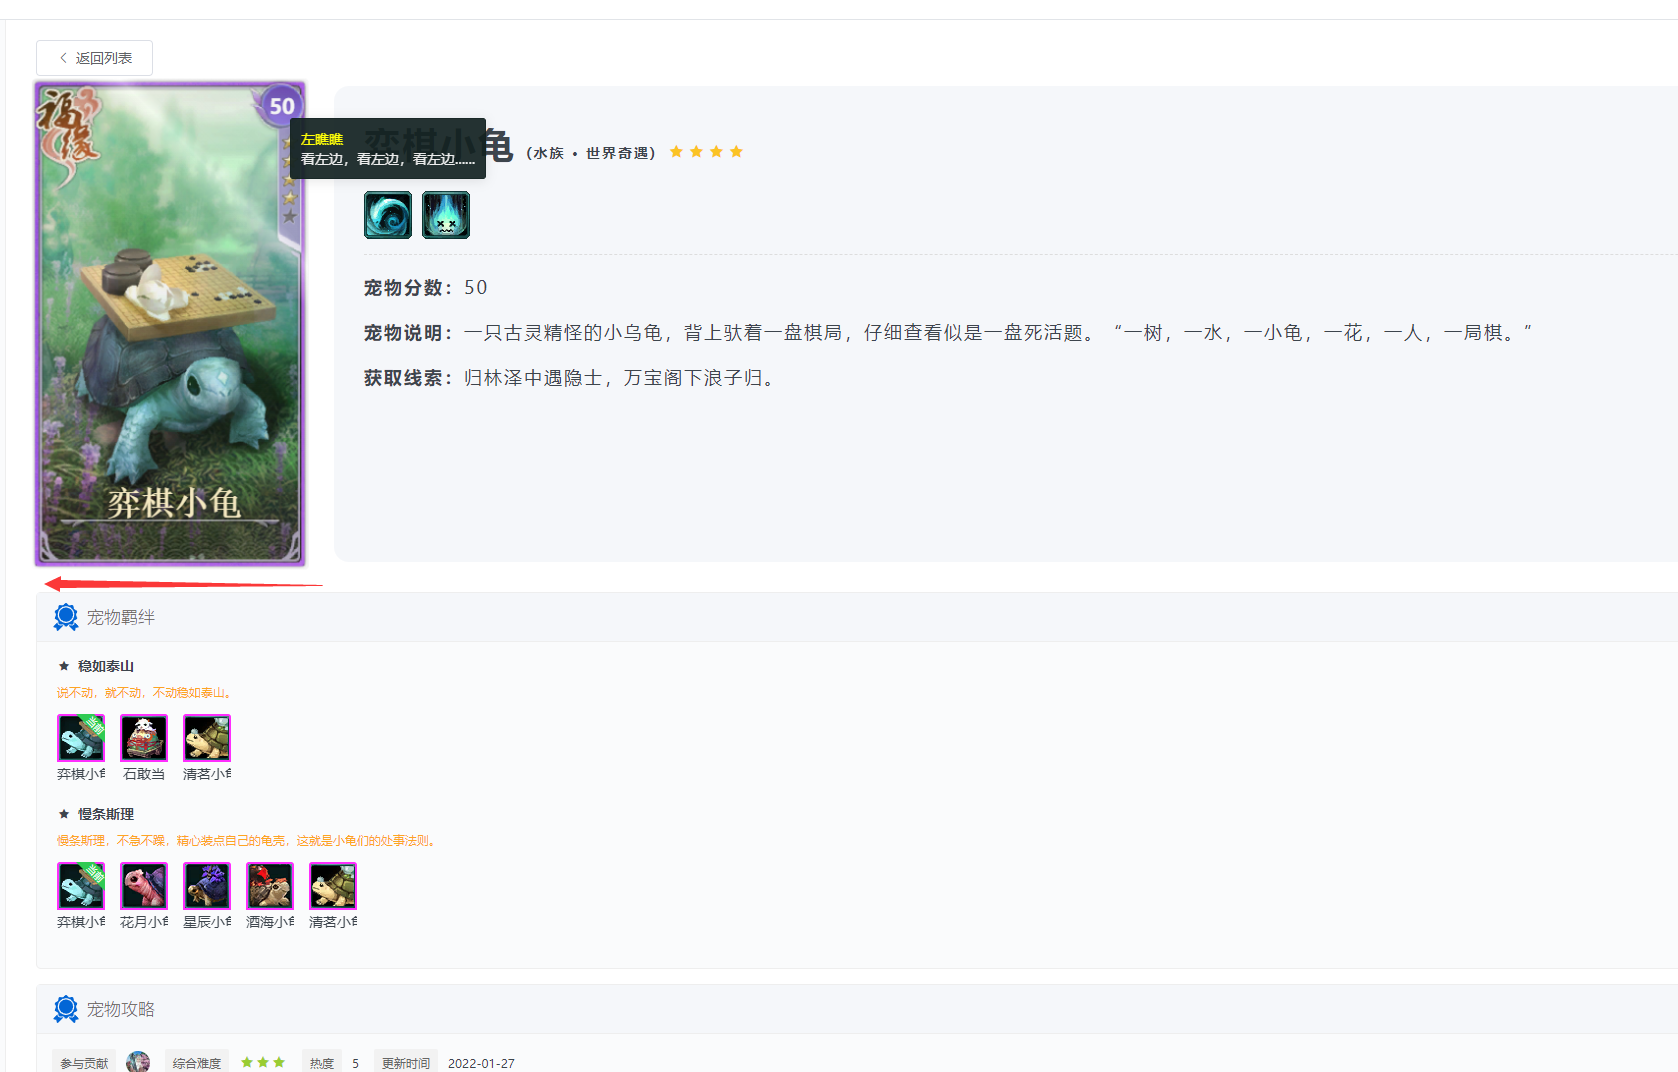Open the 花月小龟 pet icon
Viewport: 1678px width, 1072px height.
pos(143,885)
